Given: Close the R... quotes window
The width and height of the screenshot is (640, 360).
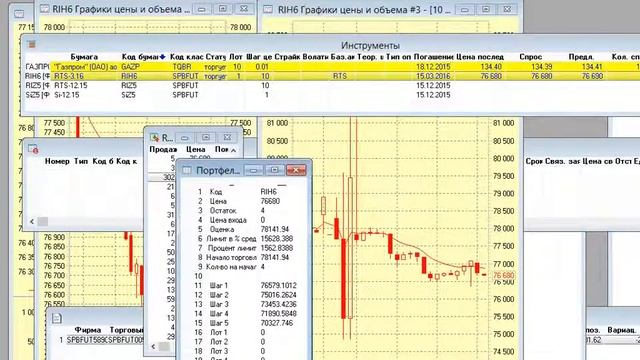Looking at the screenshot, I should [227, 138].
